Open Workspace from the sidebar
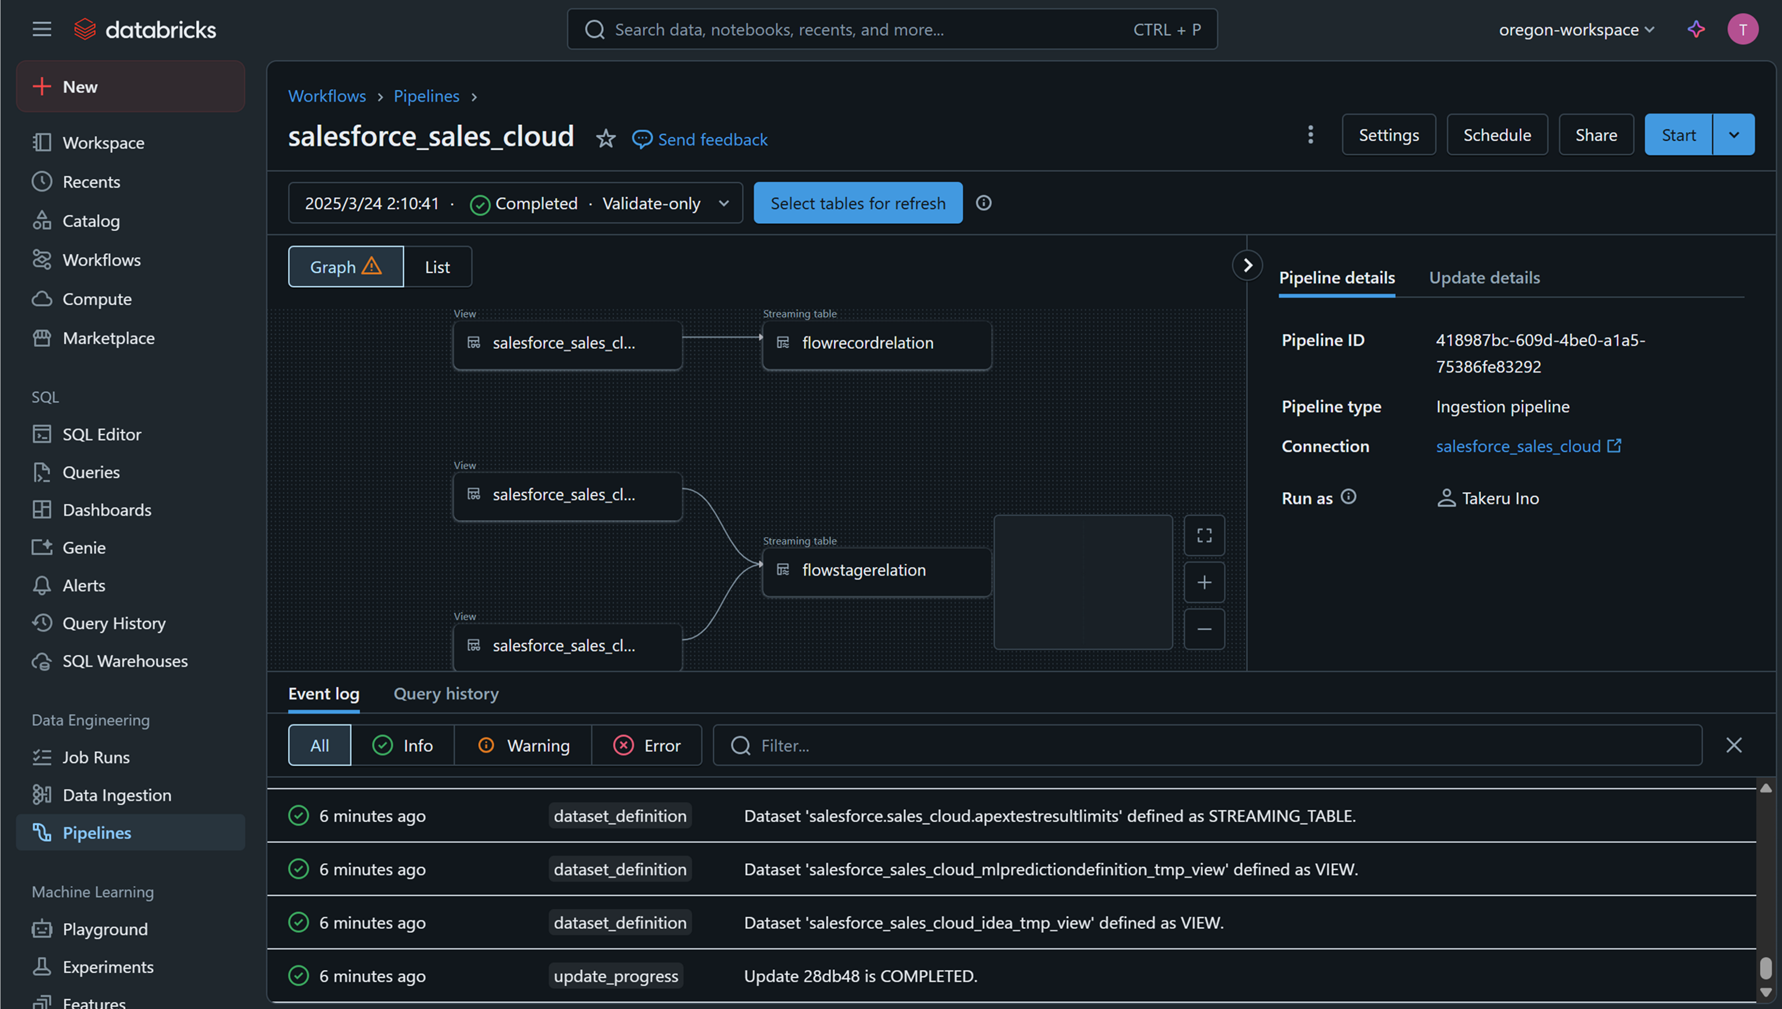Image resolution: width=1782 pixels, height=1009 pixels. click(131, 142)
